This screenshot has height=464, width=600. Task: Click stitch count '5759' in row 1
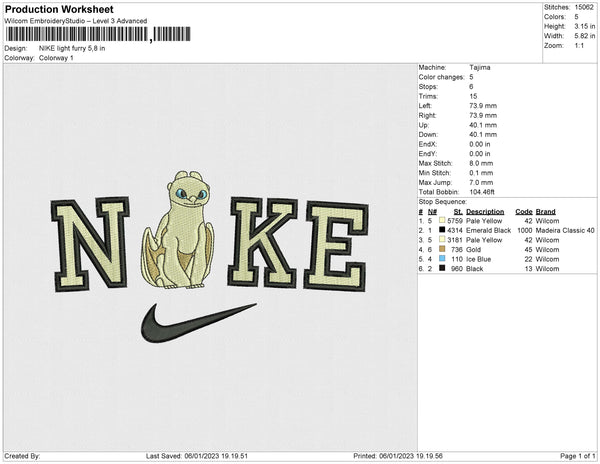click(455, 221)
